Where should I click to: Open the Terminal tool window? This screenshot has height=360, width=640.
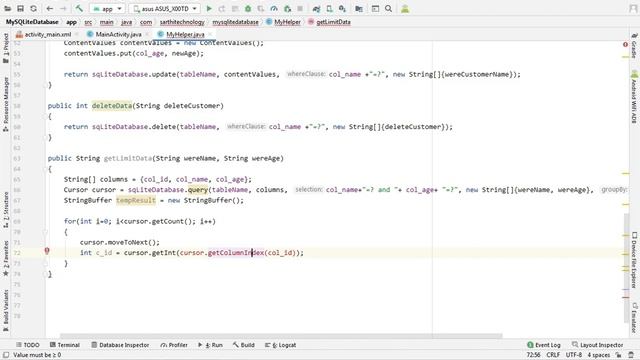pyautogui.click(x=64, y=345)
